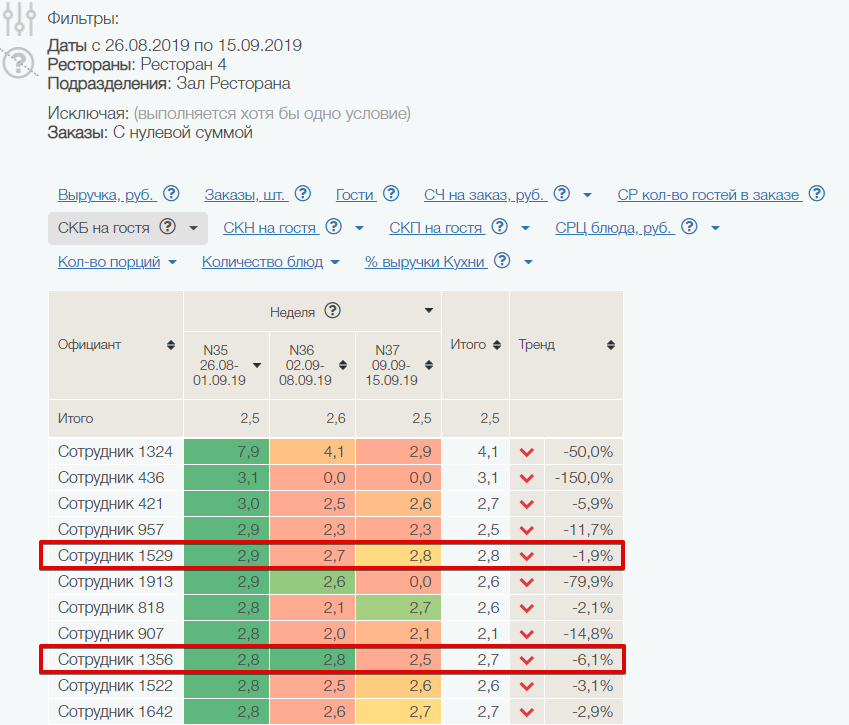Open the Выручка, руб. link

[x=104, y=195]
